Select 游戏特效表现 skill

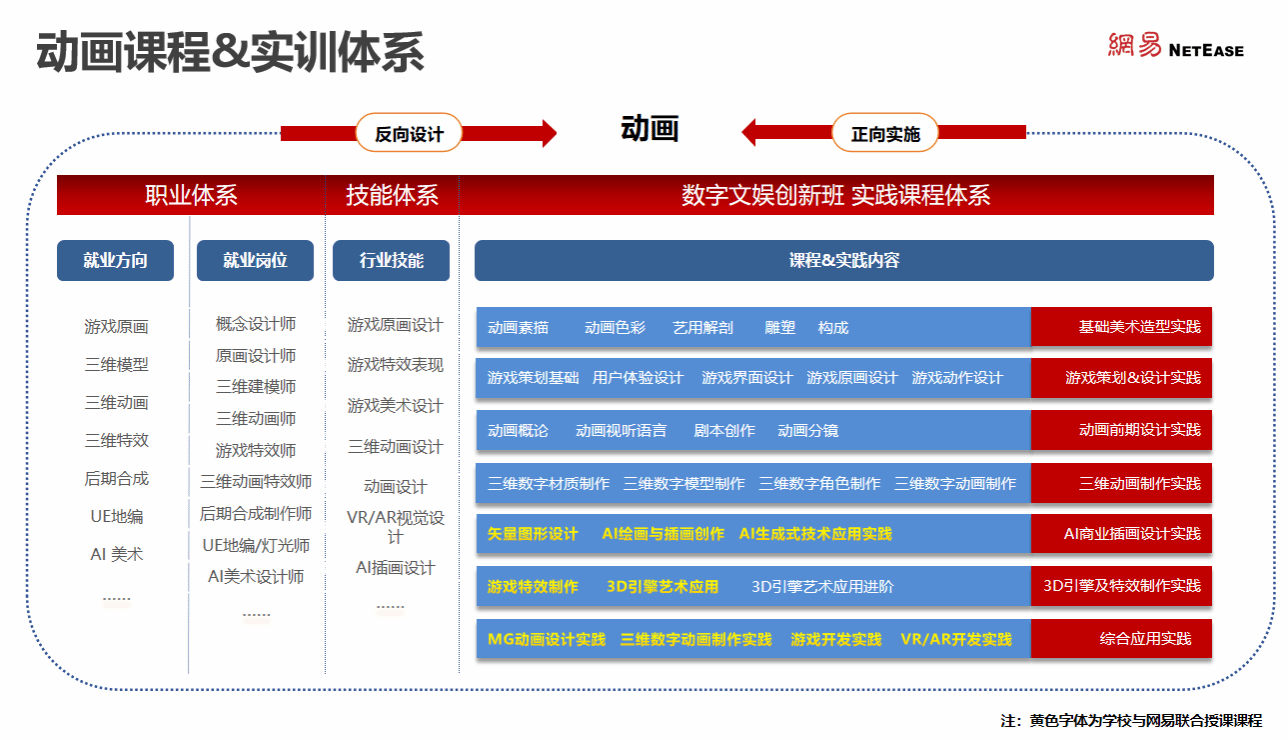click(x=395, y=365)
